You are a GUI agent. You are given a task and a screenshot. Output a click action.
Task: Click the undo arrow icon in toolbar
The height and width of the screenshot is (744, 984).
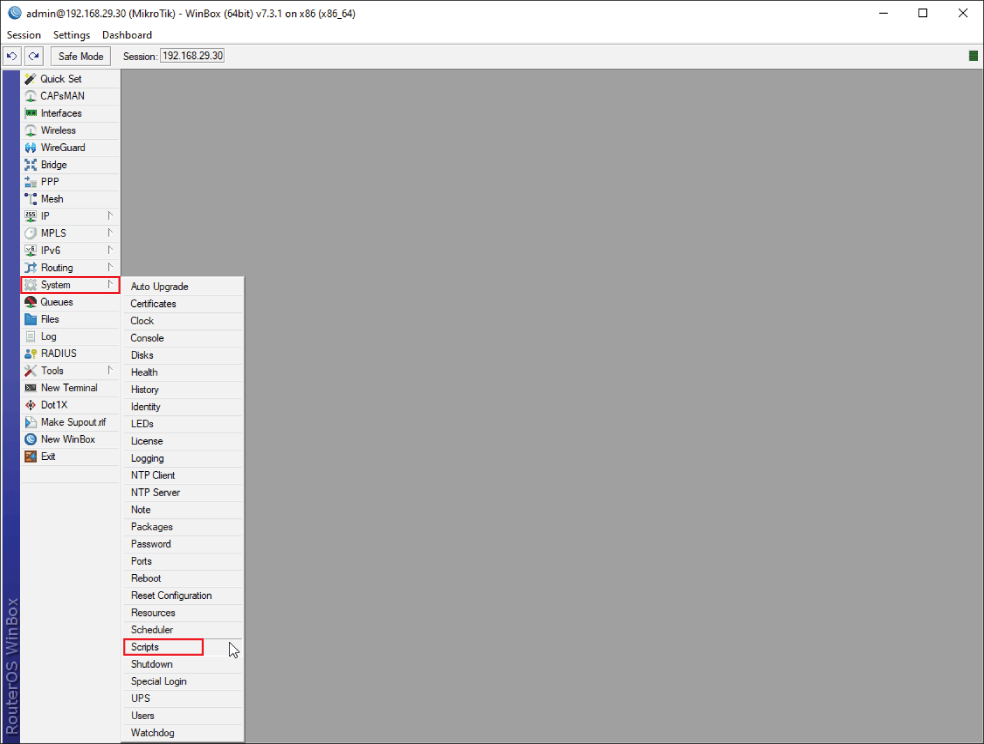[13, 56]
